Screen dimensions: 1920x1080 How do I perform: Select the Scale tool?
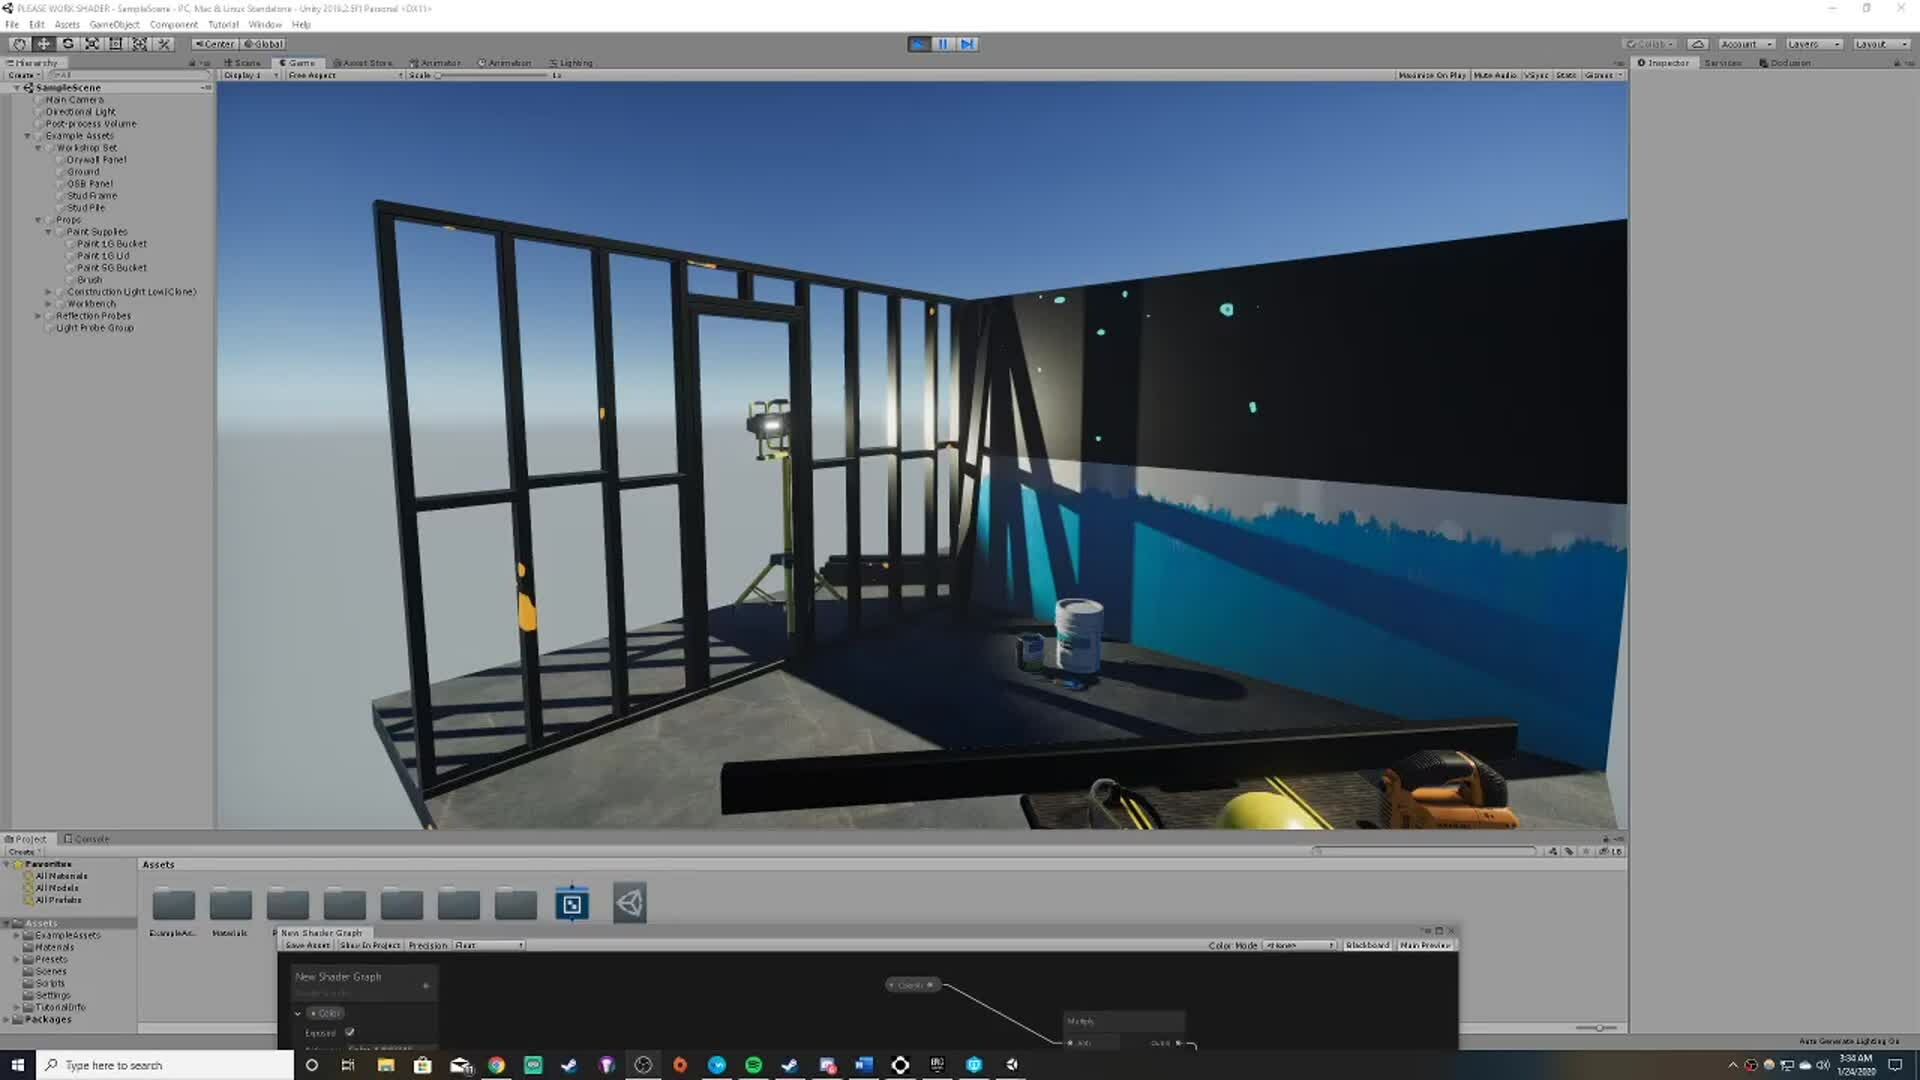[x=92, y=44]
